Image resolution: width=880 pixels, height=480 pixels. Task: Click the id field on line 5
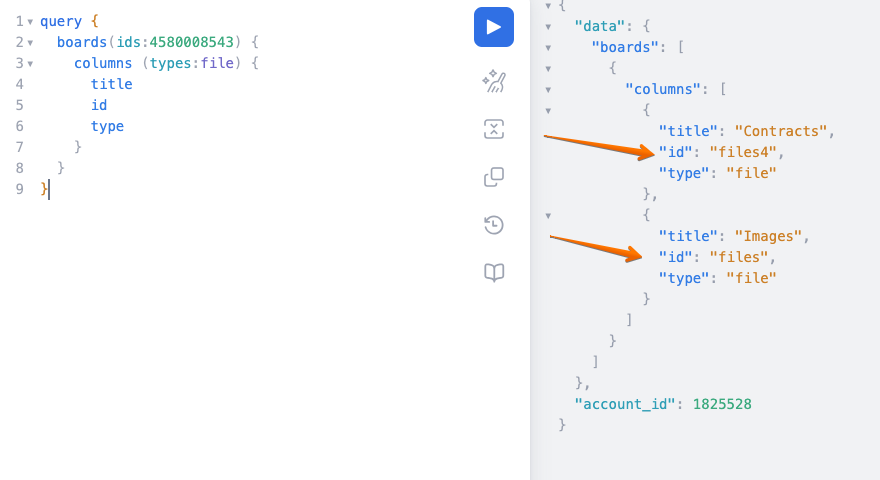point(99,105)
